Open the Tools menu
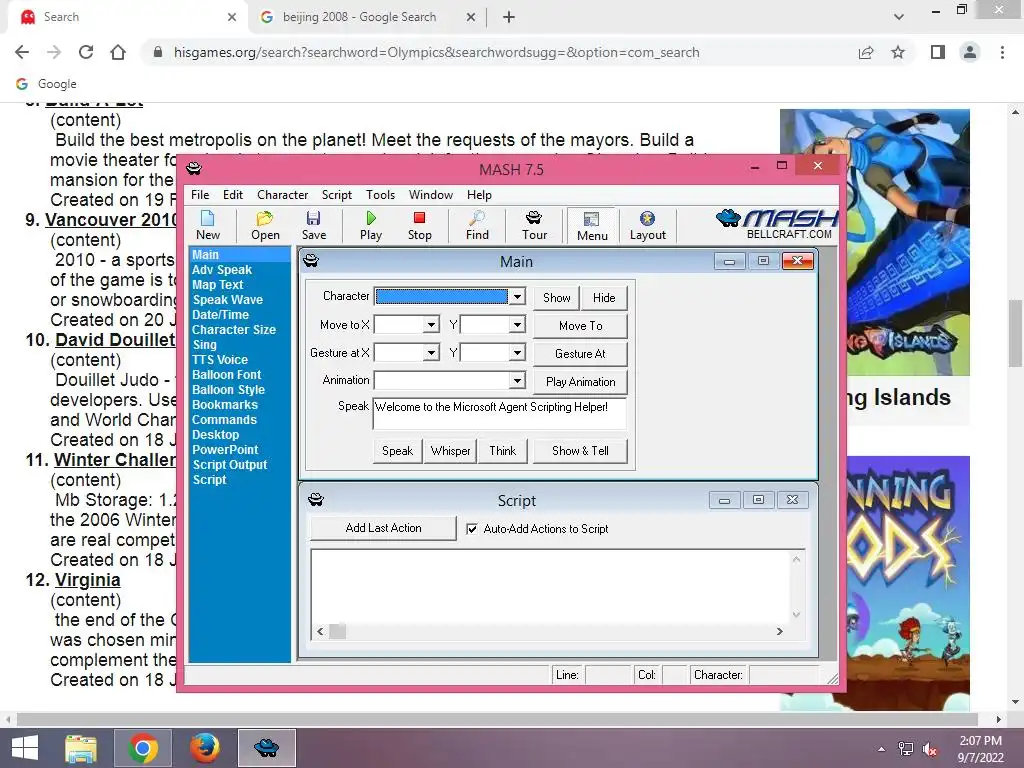Image resolution: width=1024 pixels, height=768 pixels. (x=380, y=195)
